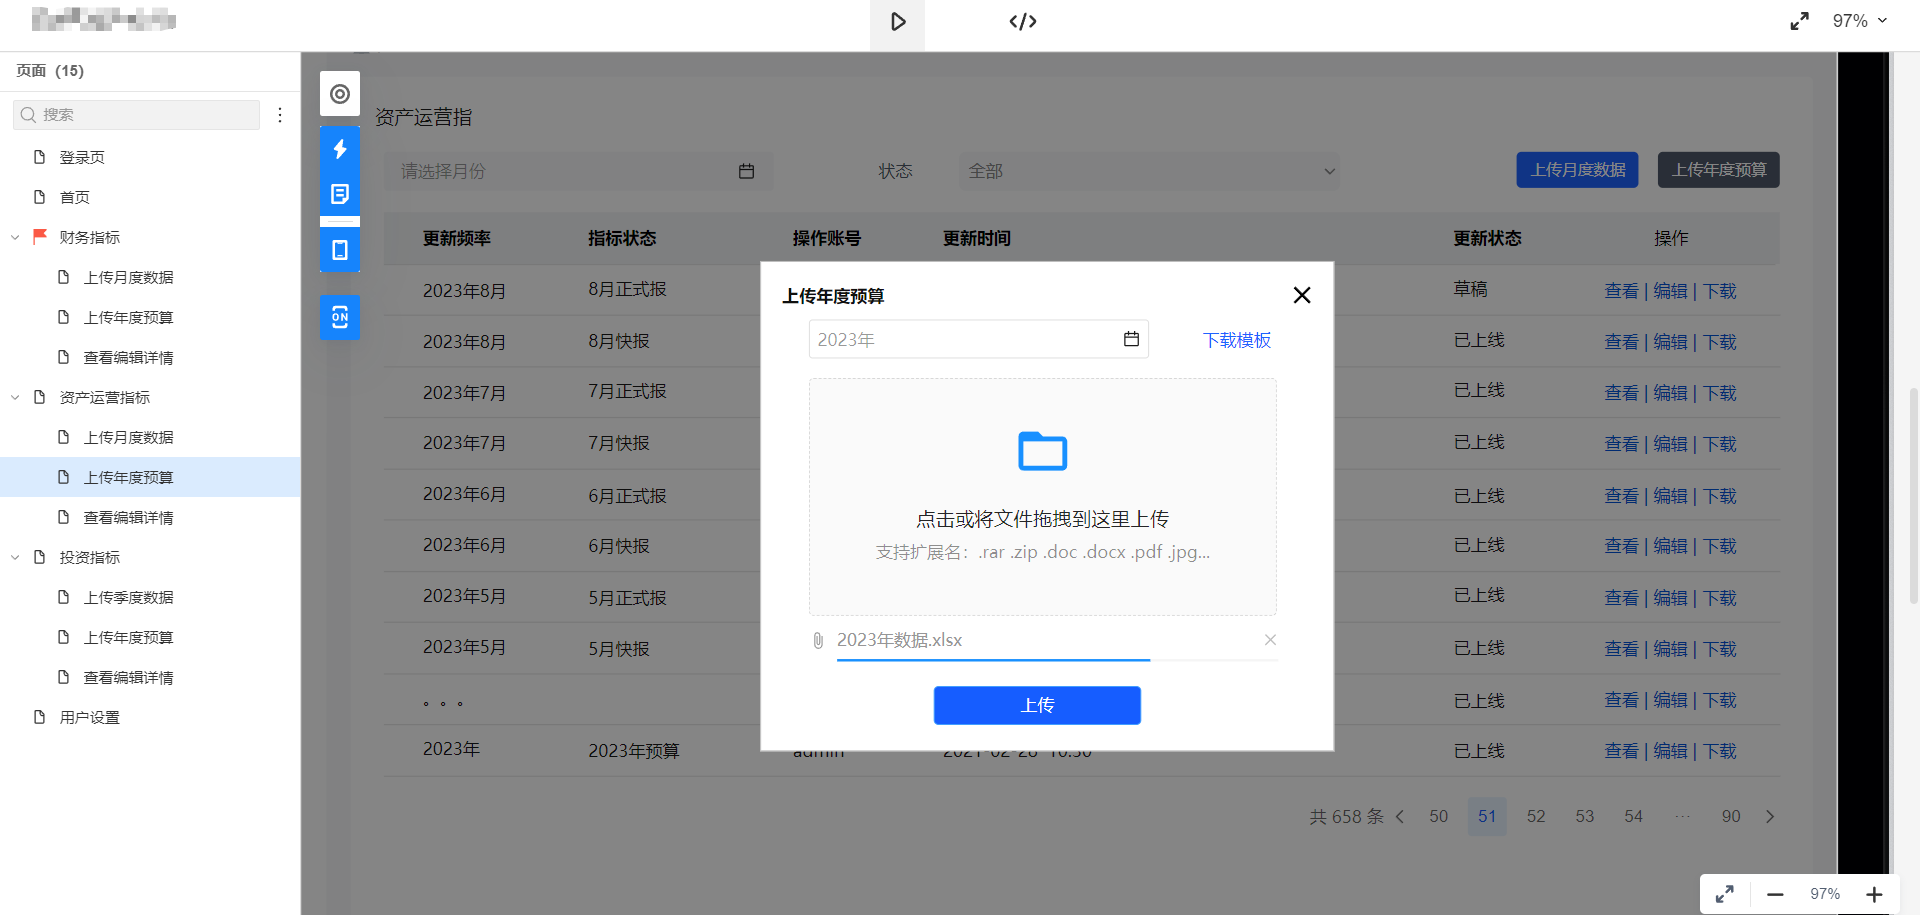Screen dimensions: 1920x915
Task: Go to next page in pagination
Action: 1770,817
